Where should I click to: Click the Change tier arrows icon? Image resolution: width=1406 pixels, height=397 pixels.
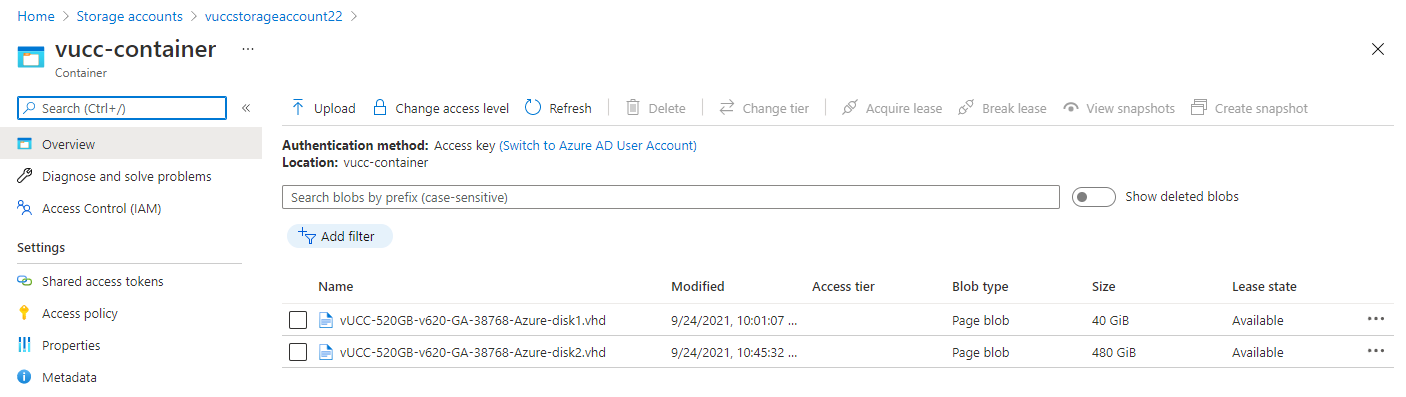pos(727,107)
